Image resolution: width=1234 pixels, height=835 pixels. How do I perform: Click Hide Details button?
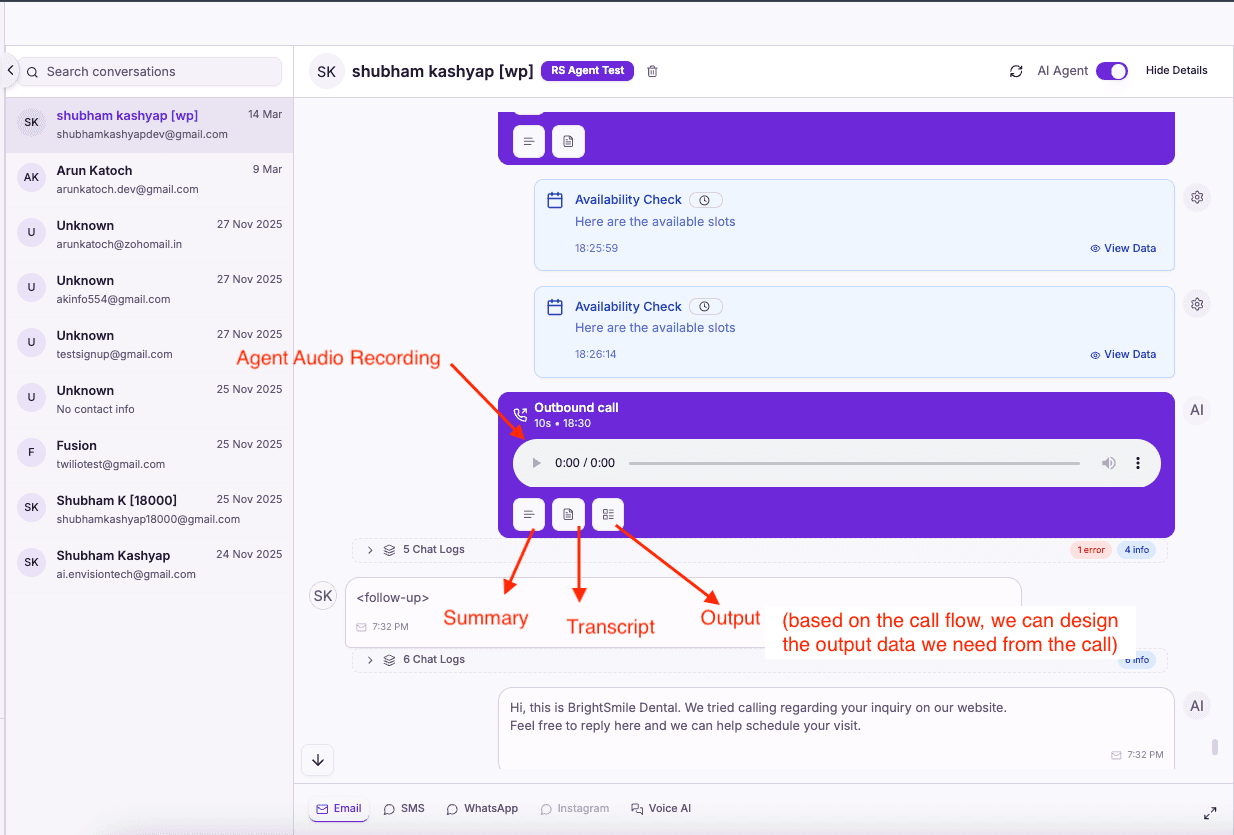click(1176, 71)
